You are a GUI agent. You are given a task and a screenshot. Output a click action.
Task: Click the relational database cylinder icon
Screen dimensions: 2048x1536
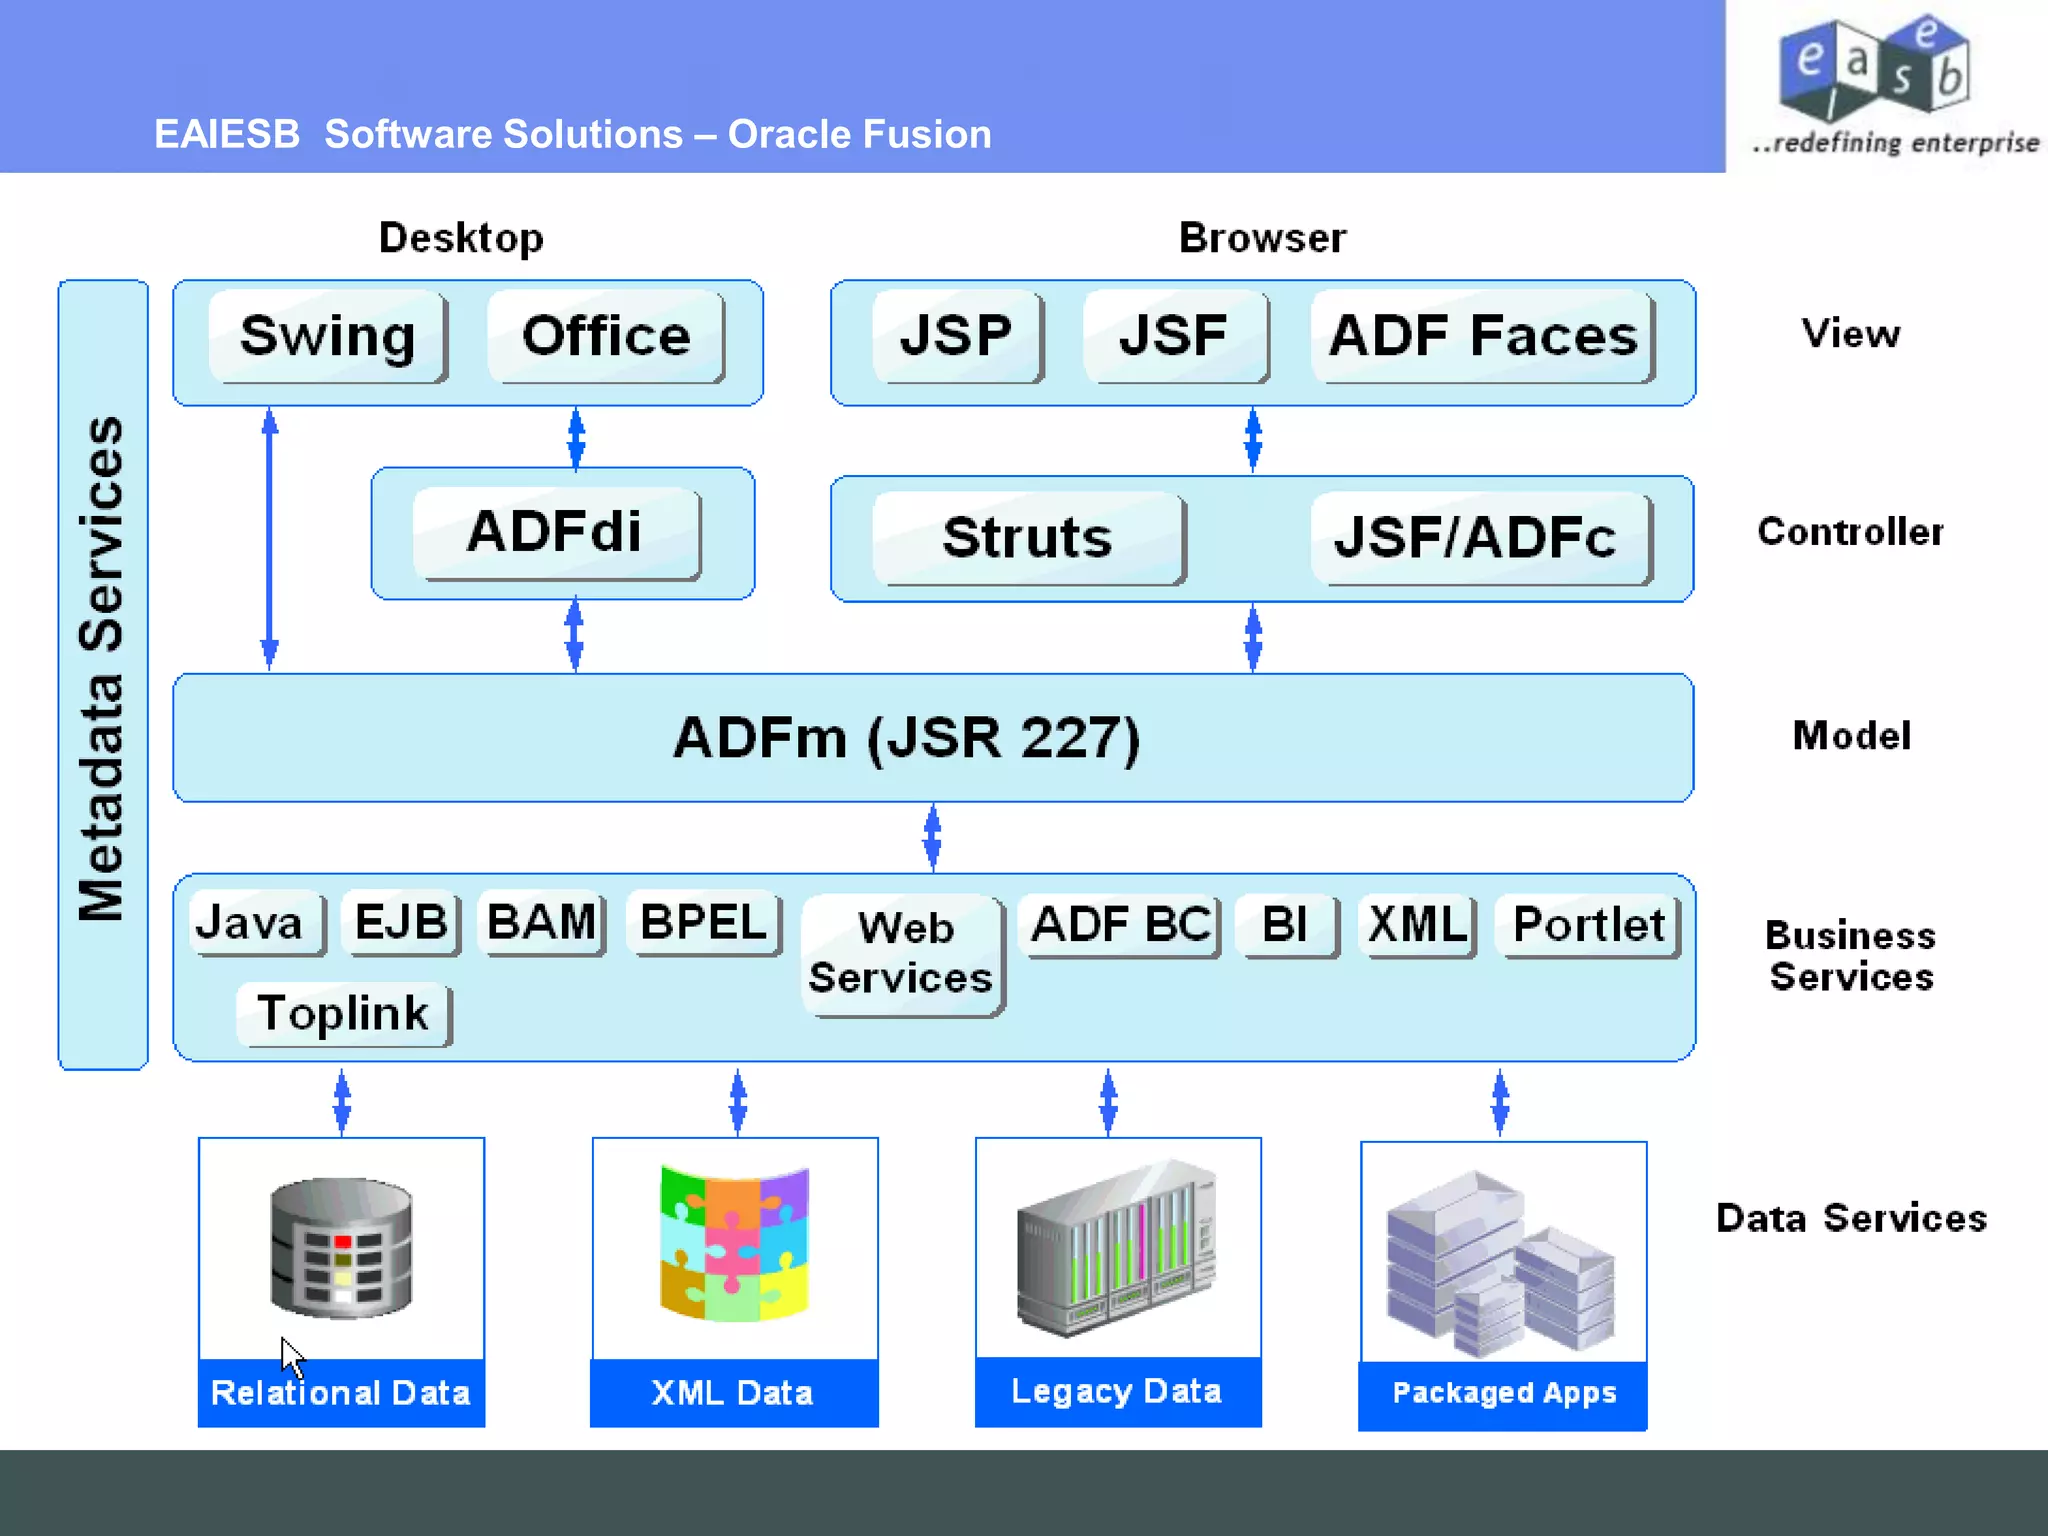click(x=341, y=1247)
